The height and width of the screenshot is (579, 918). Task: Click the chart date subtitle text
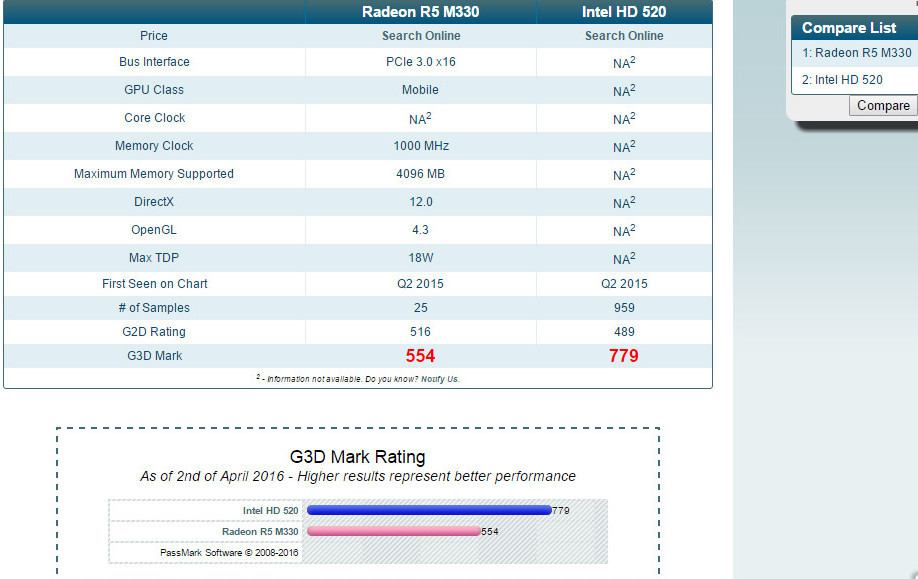click(358, 477)
